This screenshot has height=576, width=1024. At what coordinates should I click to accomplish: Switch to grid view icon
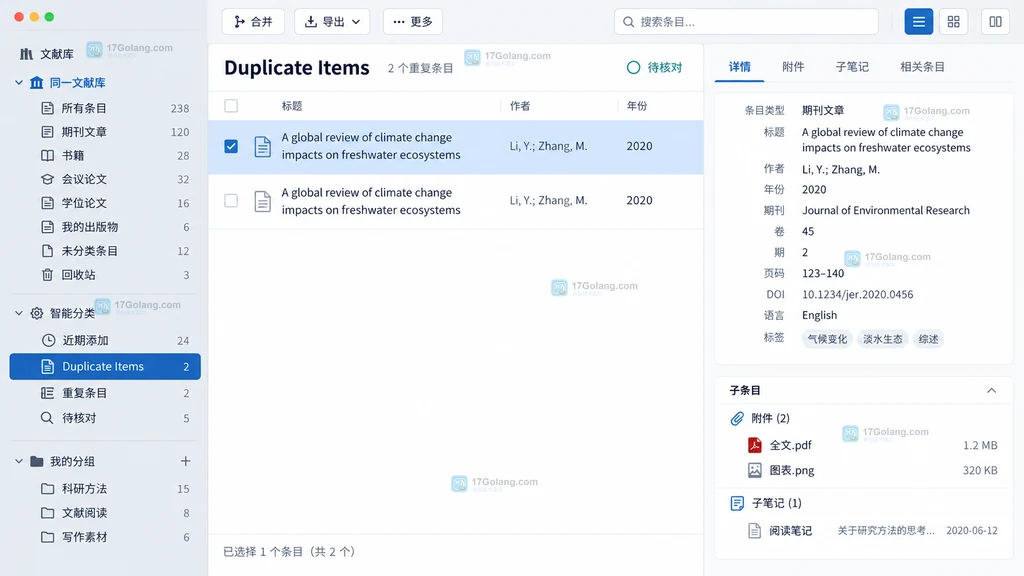953,22
